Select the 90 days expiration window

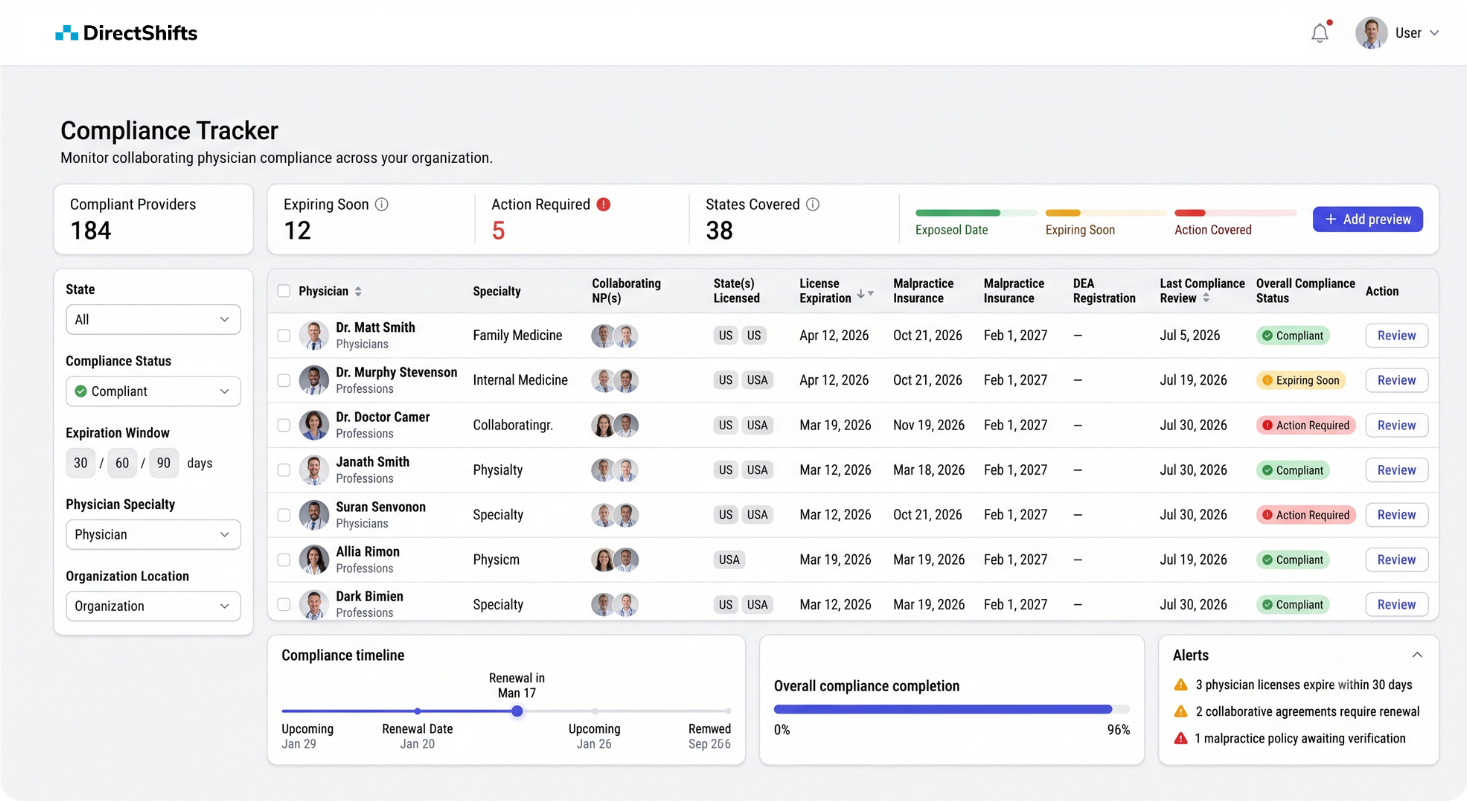[164, 463]
